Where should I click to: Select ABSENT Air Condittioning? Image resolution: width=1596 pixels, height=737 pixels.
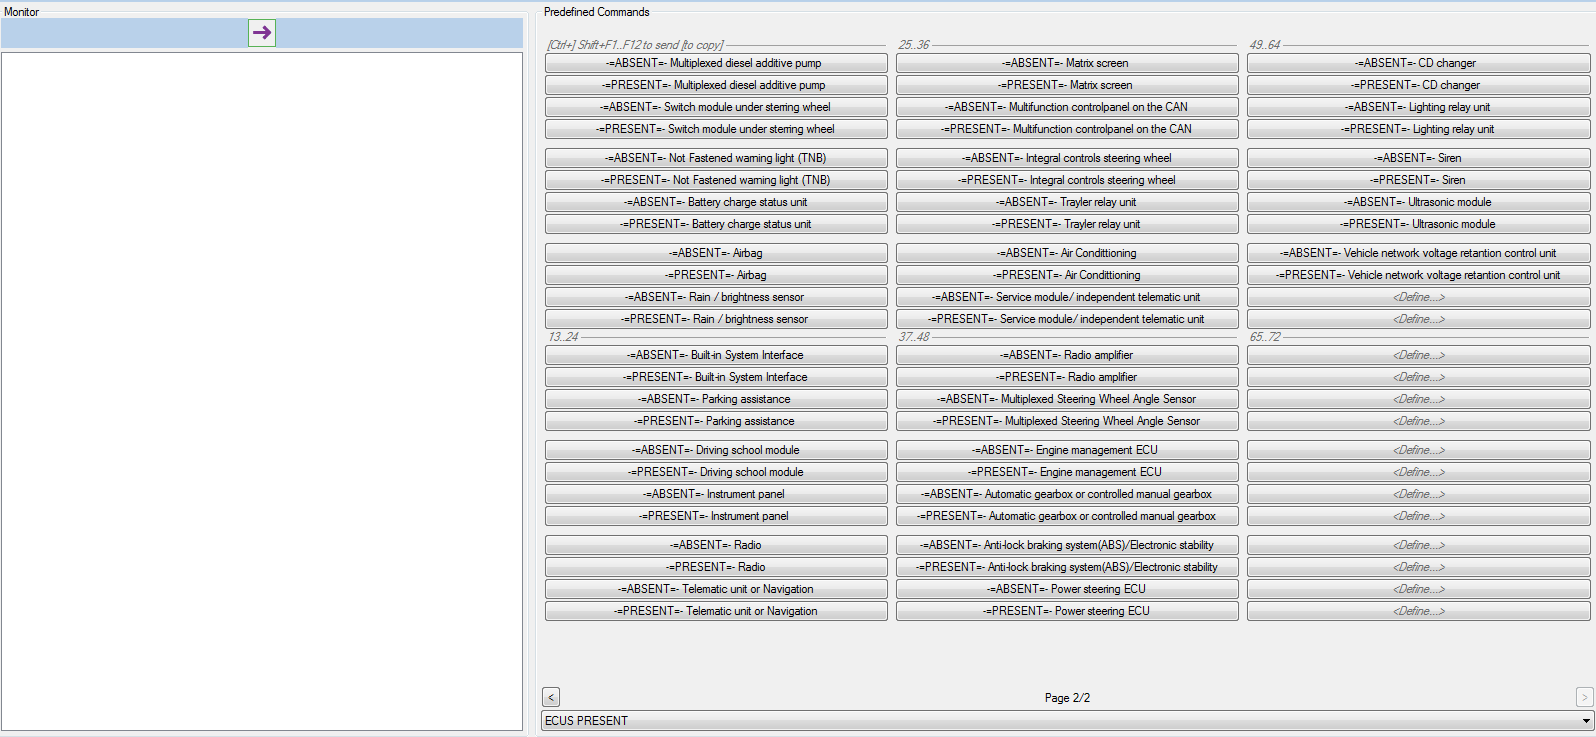pos(1067,253)
